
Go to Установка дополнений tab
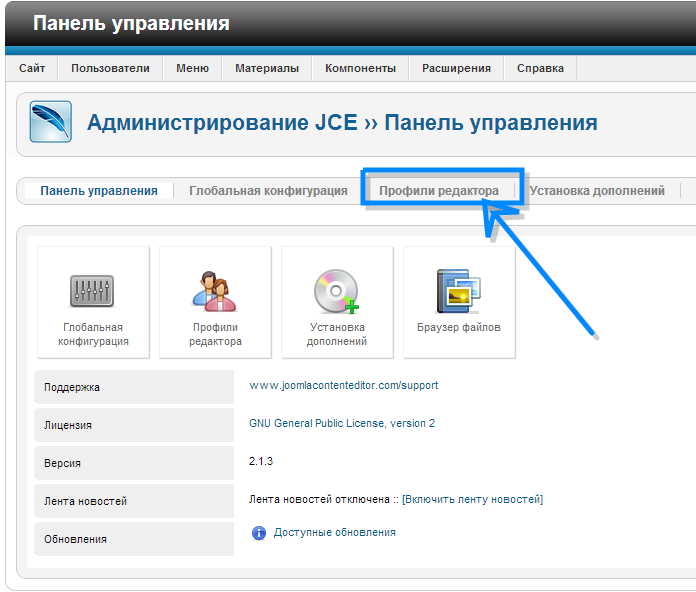pos(597,191)
